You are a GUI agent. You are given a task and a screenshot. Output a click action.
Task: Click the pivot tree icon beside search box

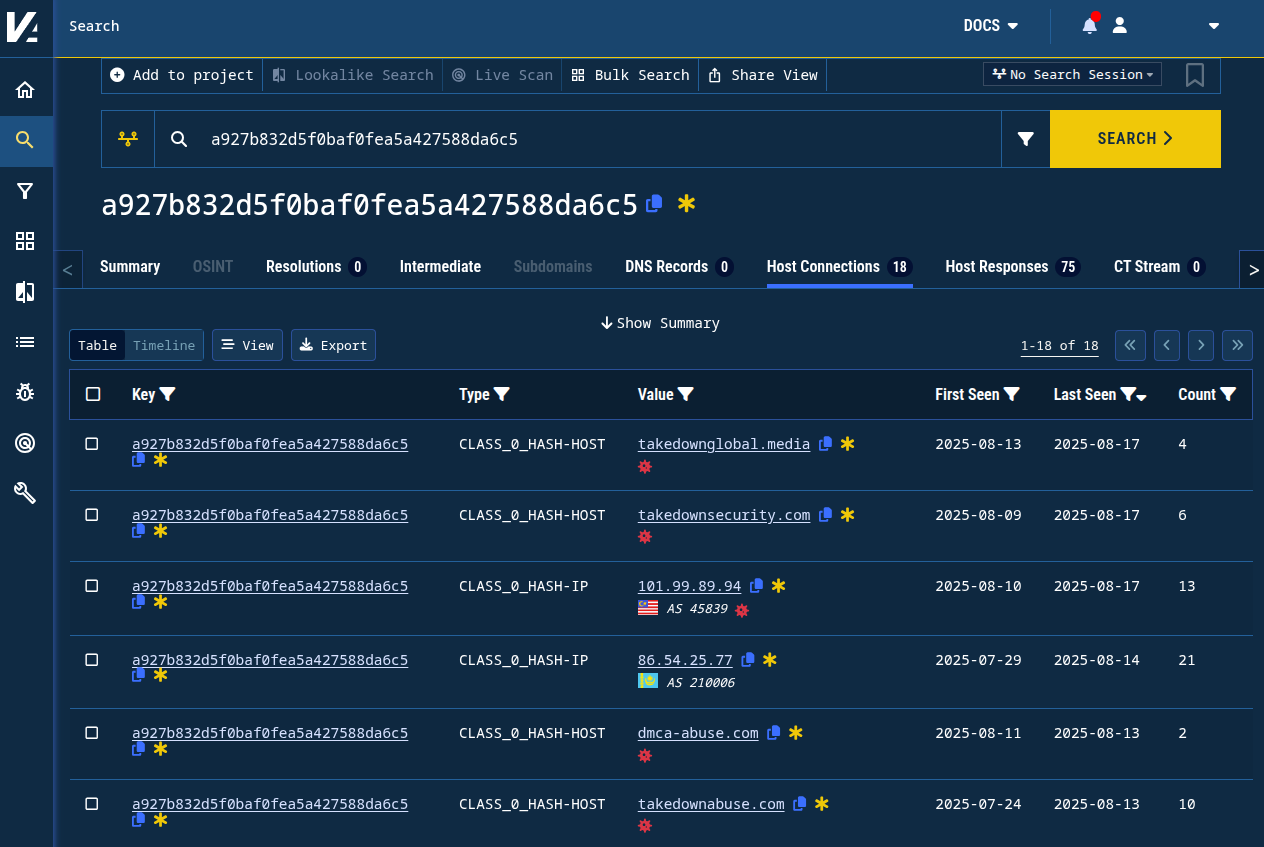[128, 139]
